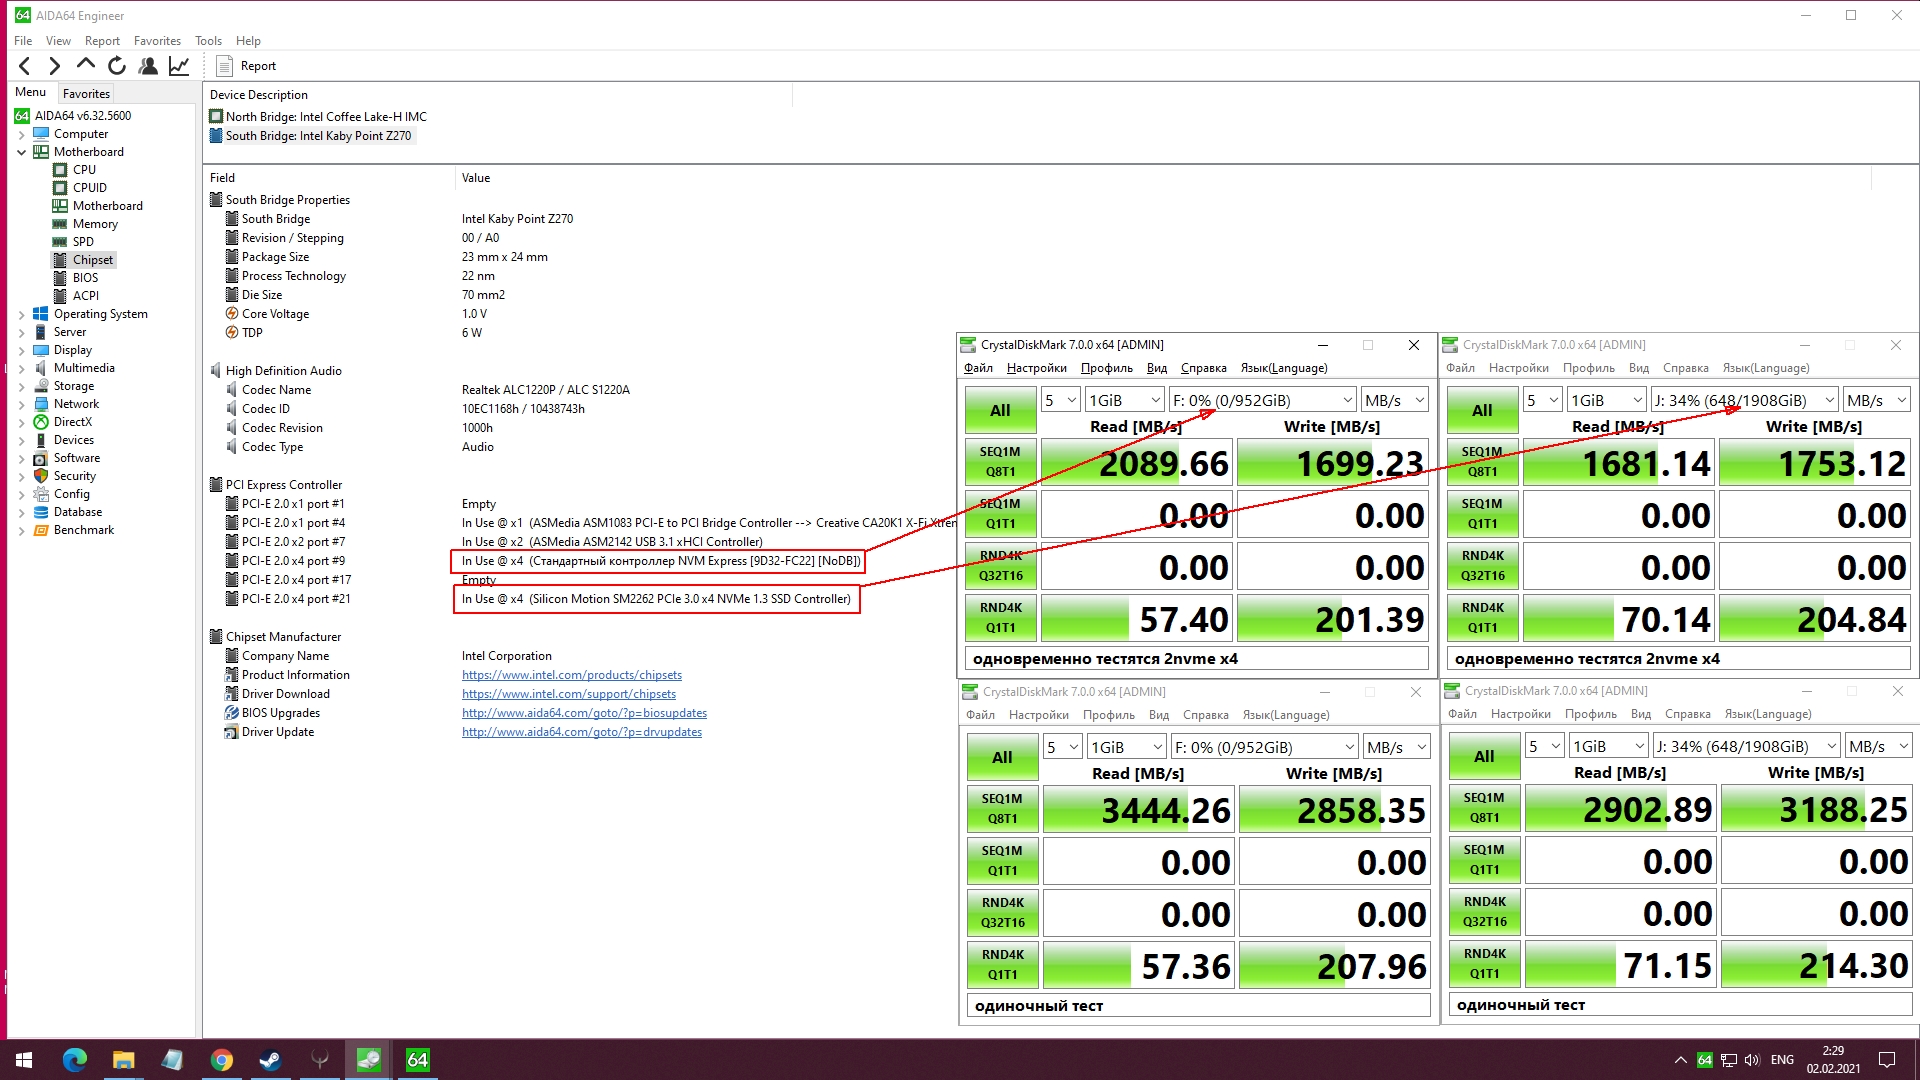This screenshot has width=1920, height=1080.
Task: Switch to the Favorites tab in sidebar
Action: point(86,93)
